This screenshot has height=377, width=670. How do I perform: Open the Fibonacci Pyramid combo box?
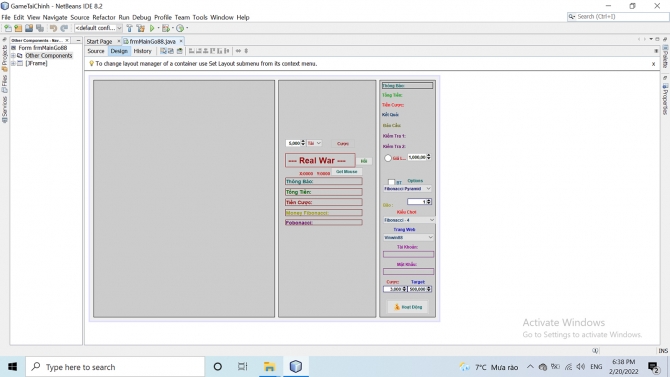tap(408, 188)
